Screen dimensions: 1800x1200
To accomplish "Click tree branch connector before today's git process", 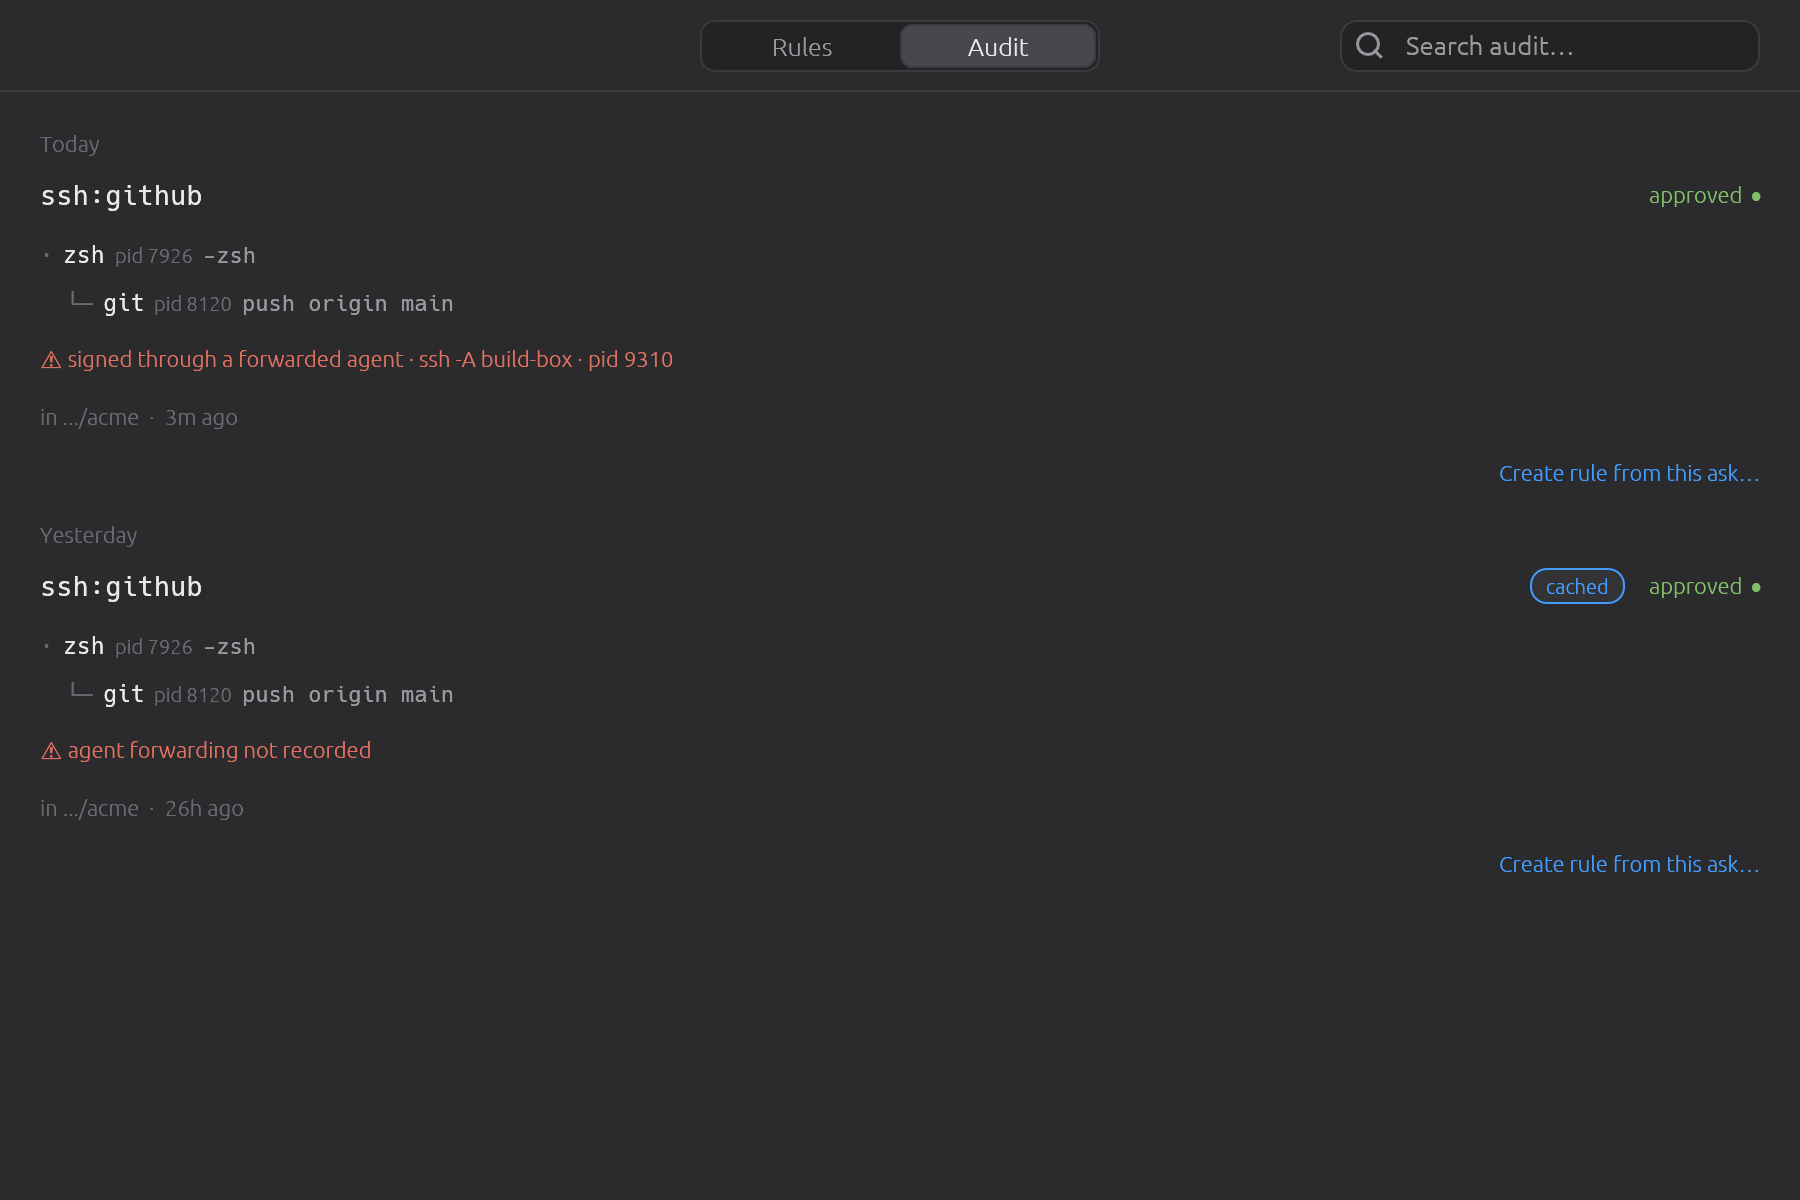I will (x=82, y=300).
